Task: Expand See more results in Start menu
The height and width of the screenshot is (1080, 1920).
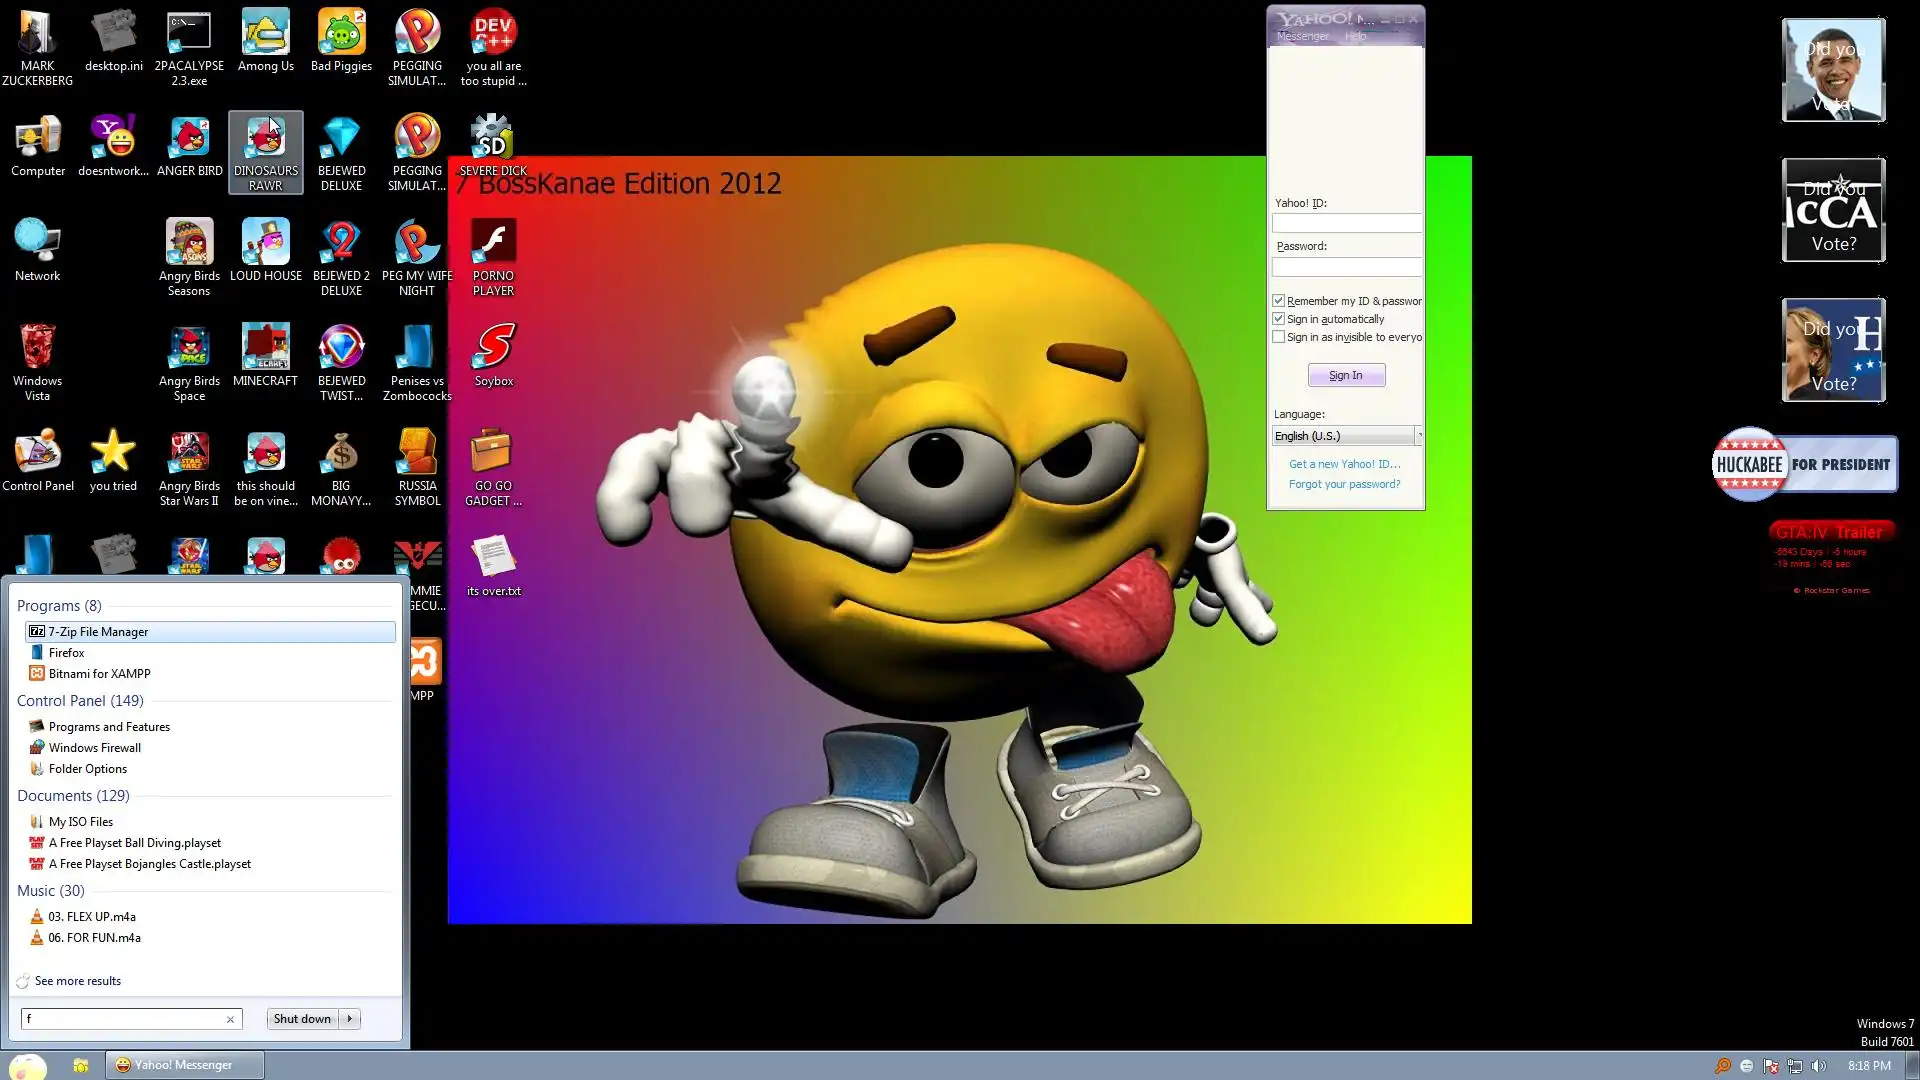Action: [77, 981]
